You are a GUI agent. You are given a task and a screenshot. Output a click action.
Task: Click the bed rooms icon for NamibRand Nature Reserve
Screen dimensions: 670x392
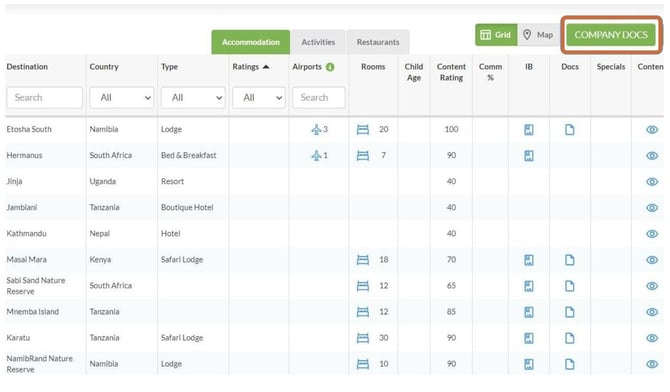pyautogui.click(x=363, y=364)
